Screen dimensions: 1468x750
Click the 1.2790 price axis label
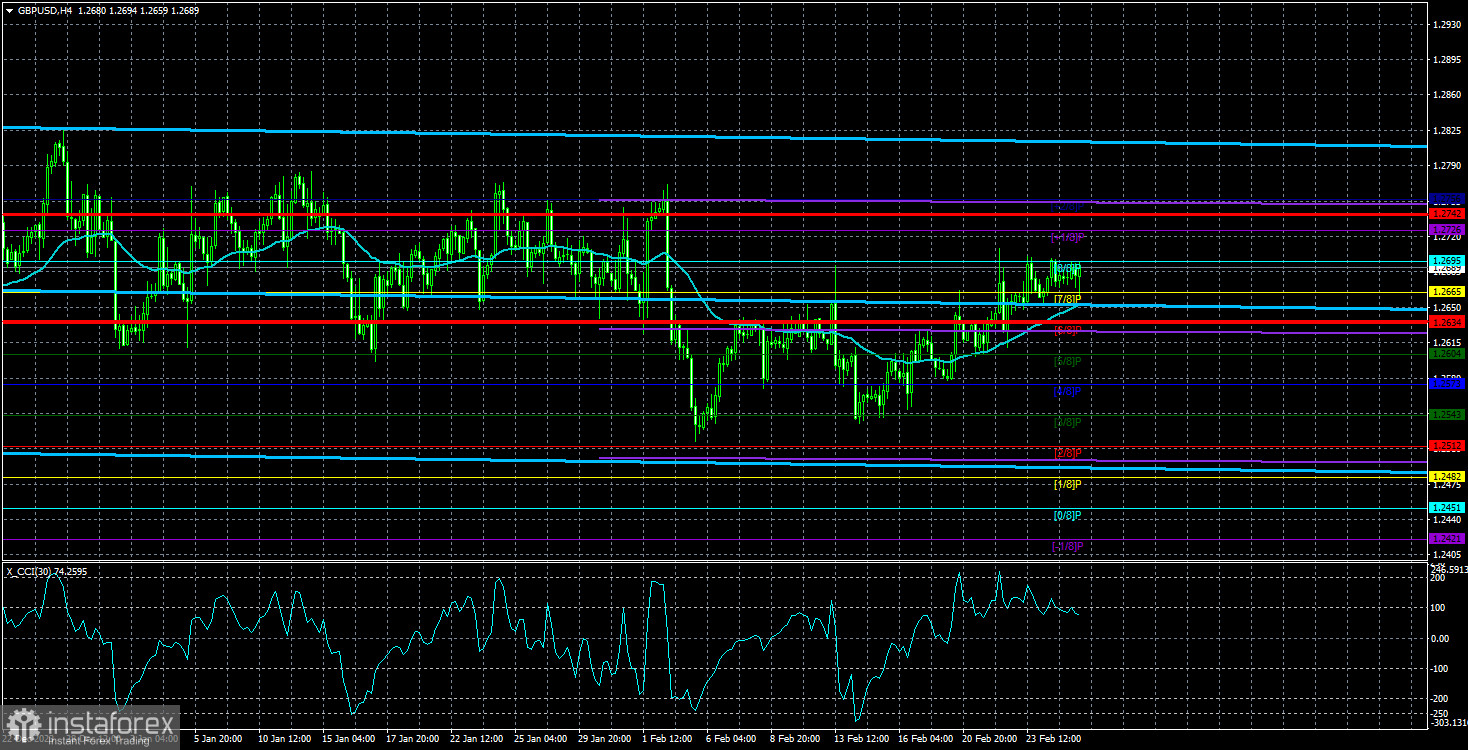tap(1446, 166)
